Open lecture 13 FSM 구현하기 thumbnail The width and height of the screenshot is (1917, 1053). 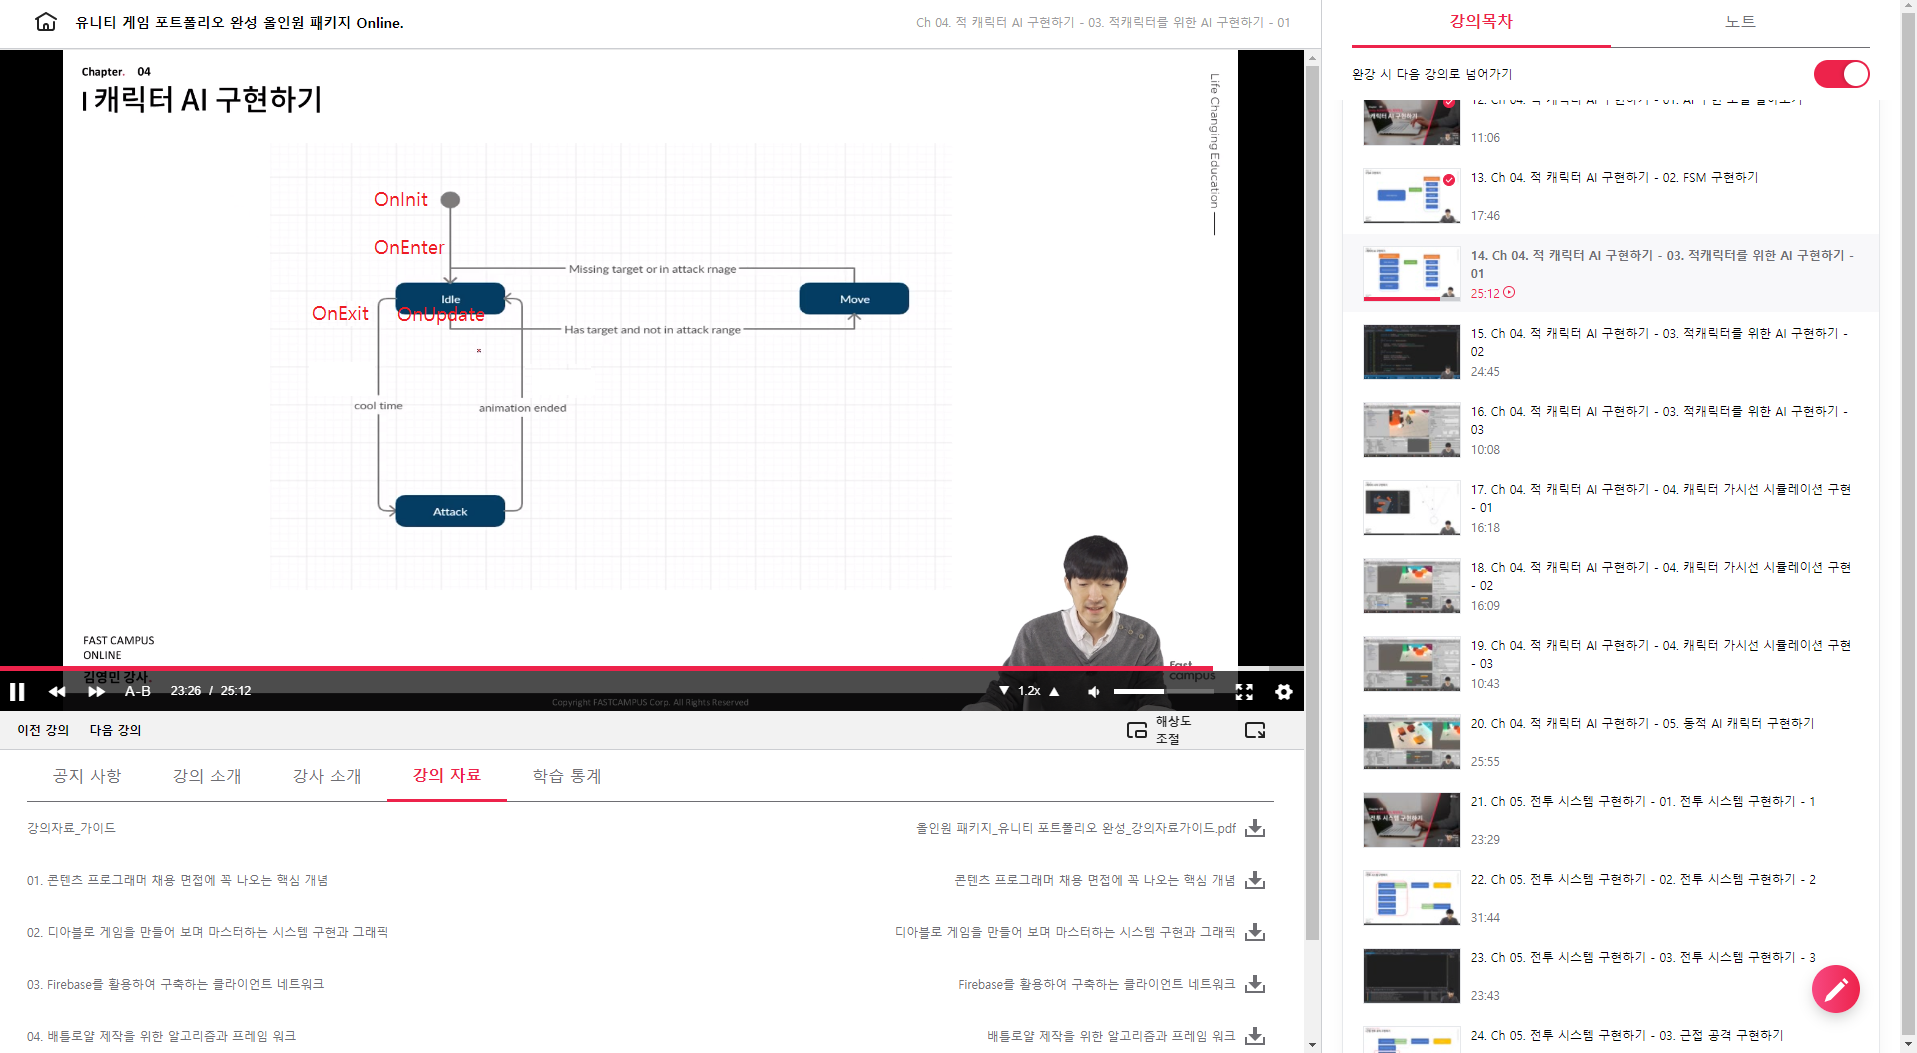point(1412,196)
